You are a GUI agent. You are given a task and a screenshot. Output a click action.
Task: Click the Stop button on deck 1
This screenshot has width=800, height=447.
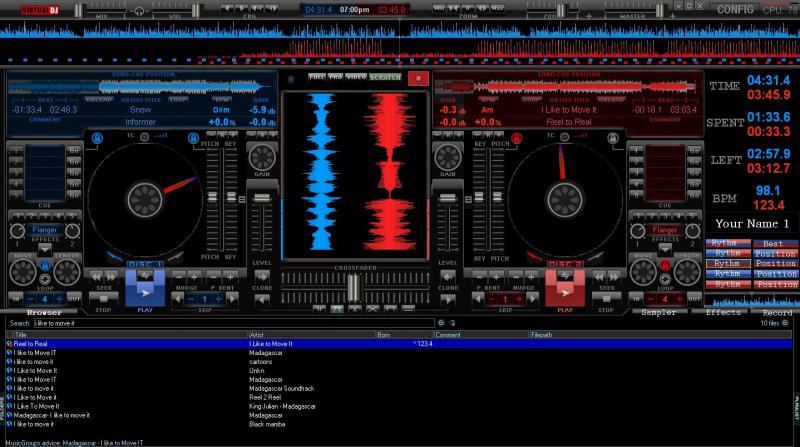click(x=101, y=295)
